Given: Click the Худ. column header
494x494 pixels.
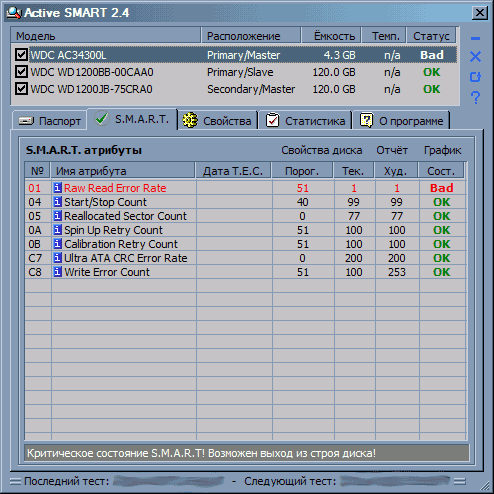Looking at the screenshot, I should pyautogui.click(x=396, y=171).
